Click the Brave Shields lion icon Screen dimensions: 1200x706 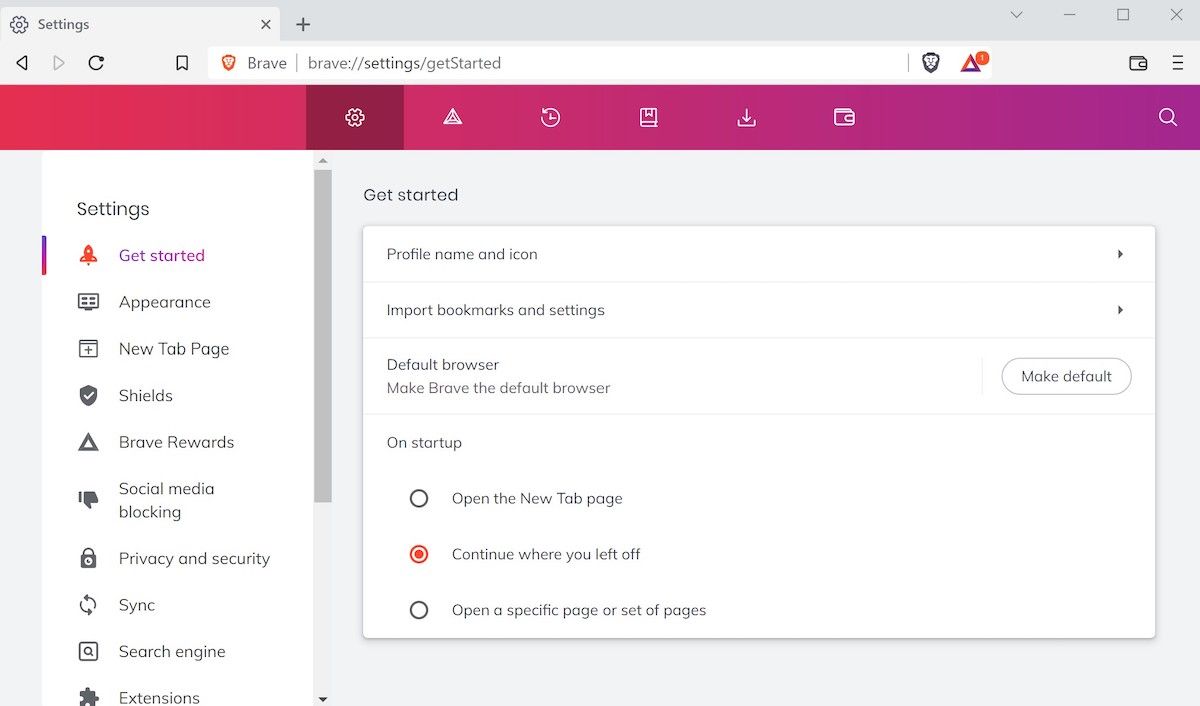tap(931, 63)
